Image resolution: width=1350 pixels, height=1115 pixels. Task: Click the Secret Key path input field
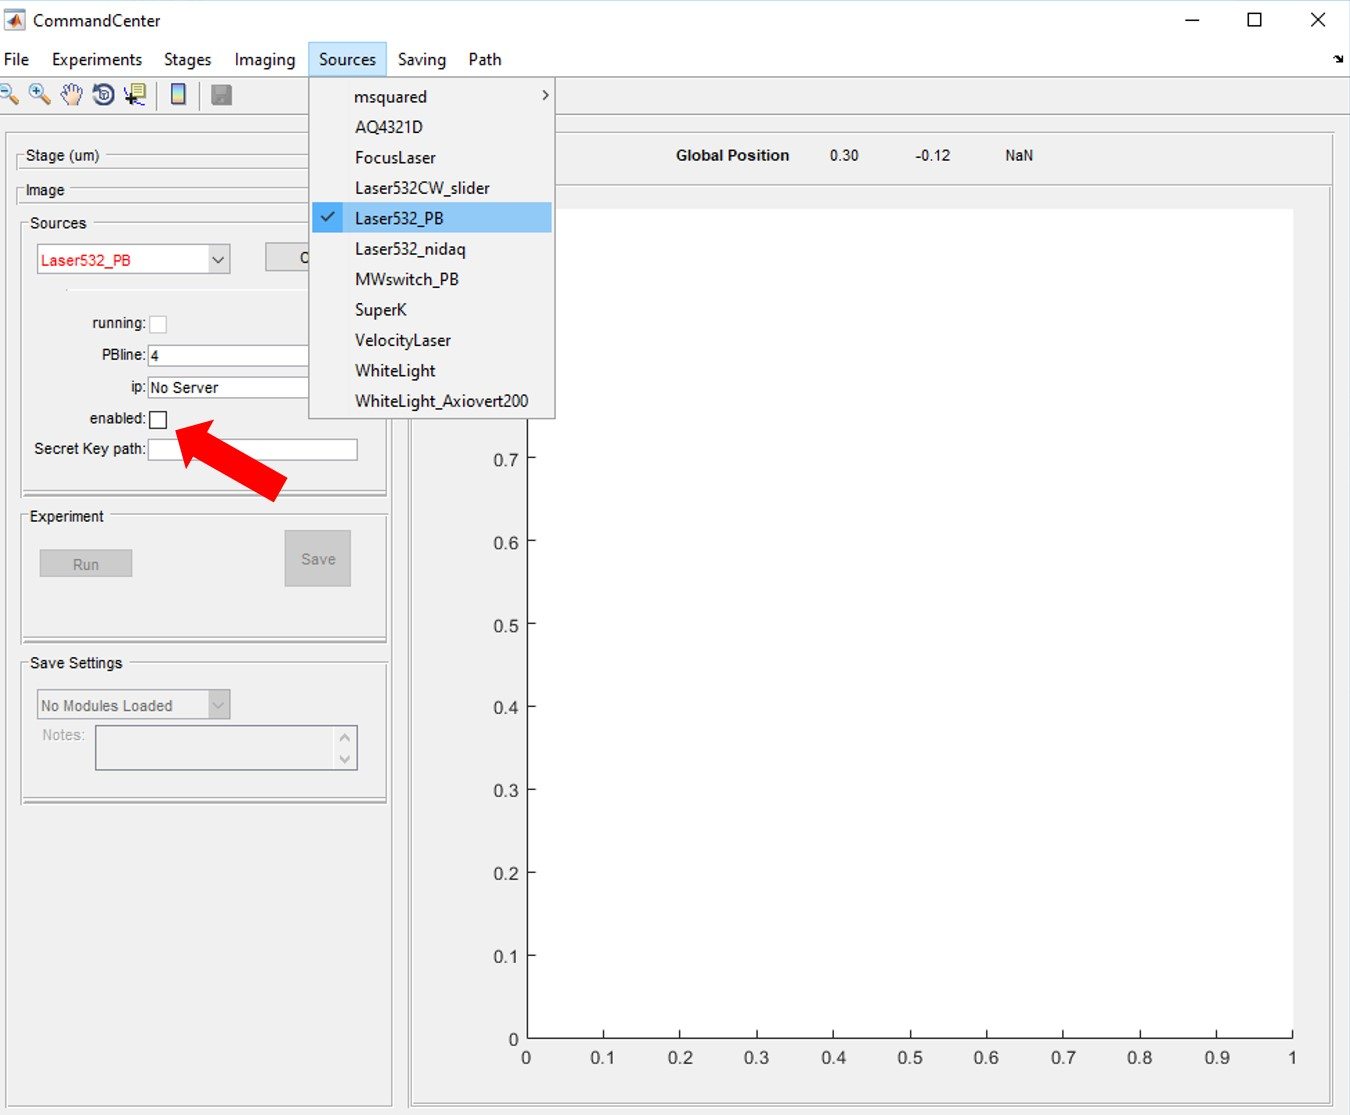click(252, 449)
